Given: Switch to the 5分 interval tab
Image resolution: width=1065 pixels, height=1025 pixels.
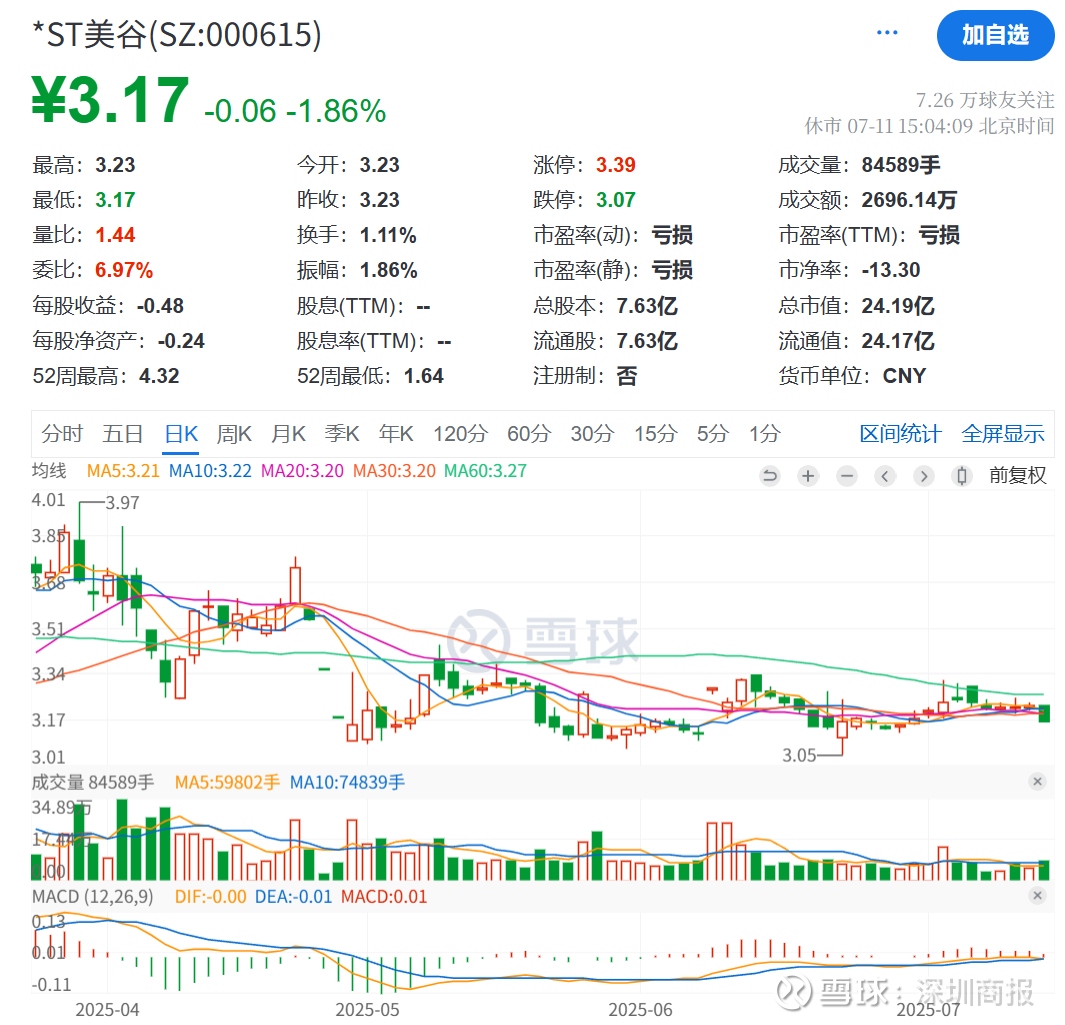Looking at the screenshot, I should [x=712, y=433].
